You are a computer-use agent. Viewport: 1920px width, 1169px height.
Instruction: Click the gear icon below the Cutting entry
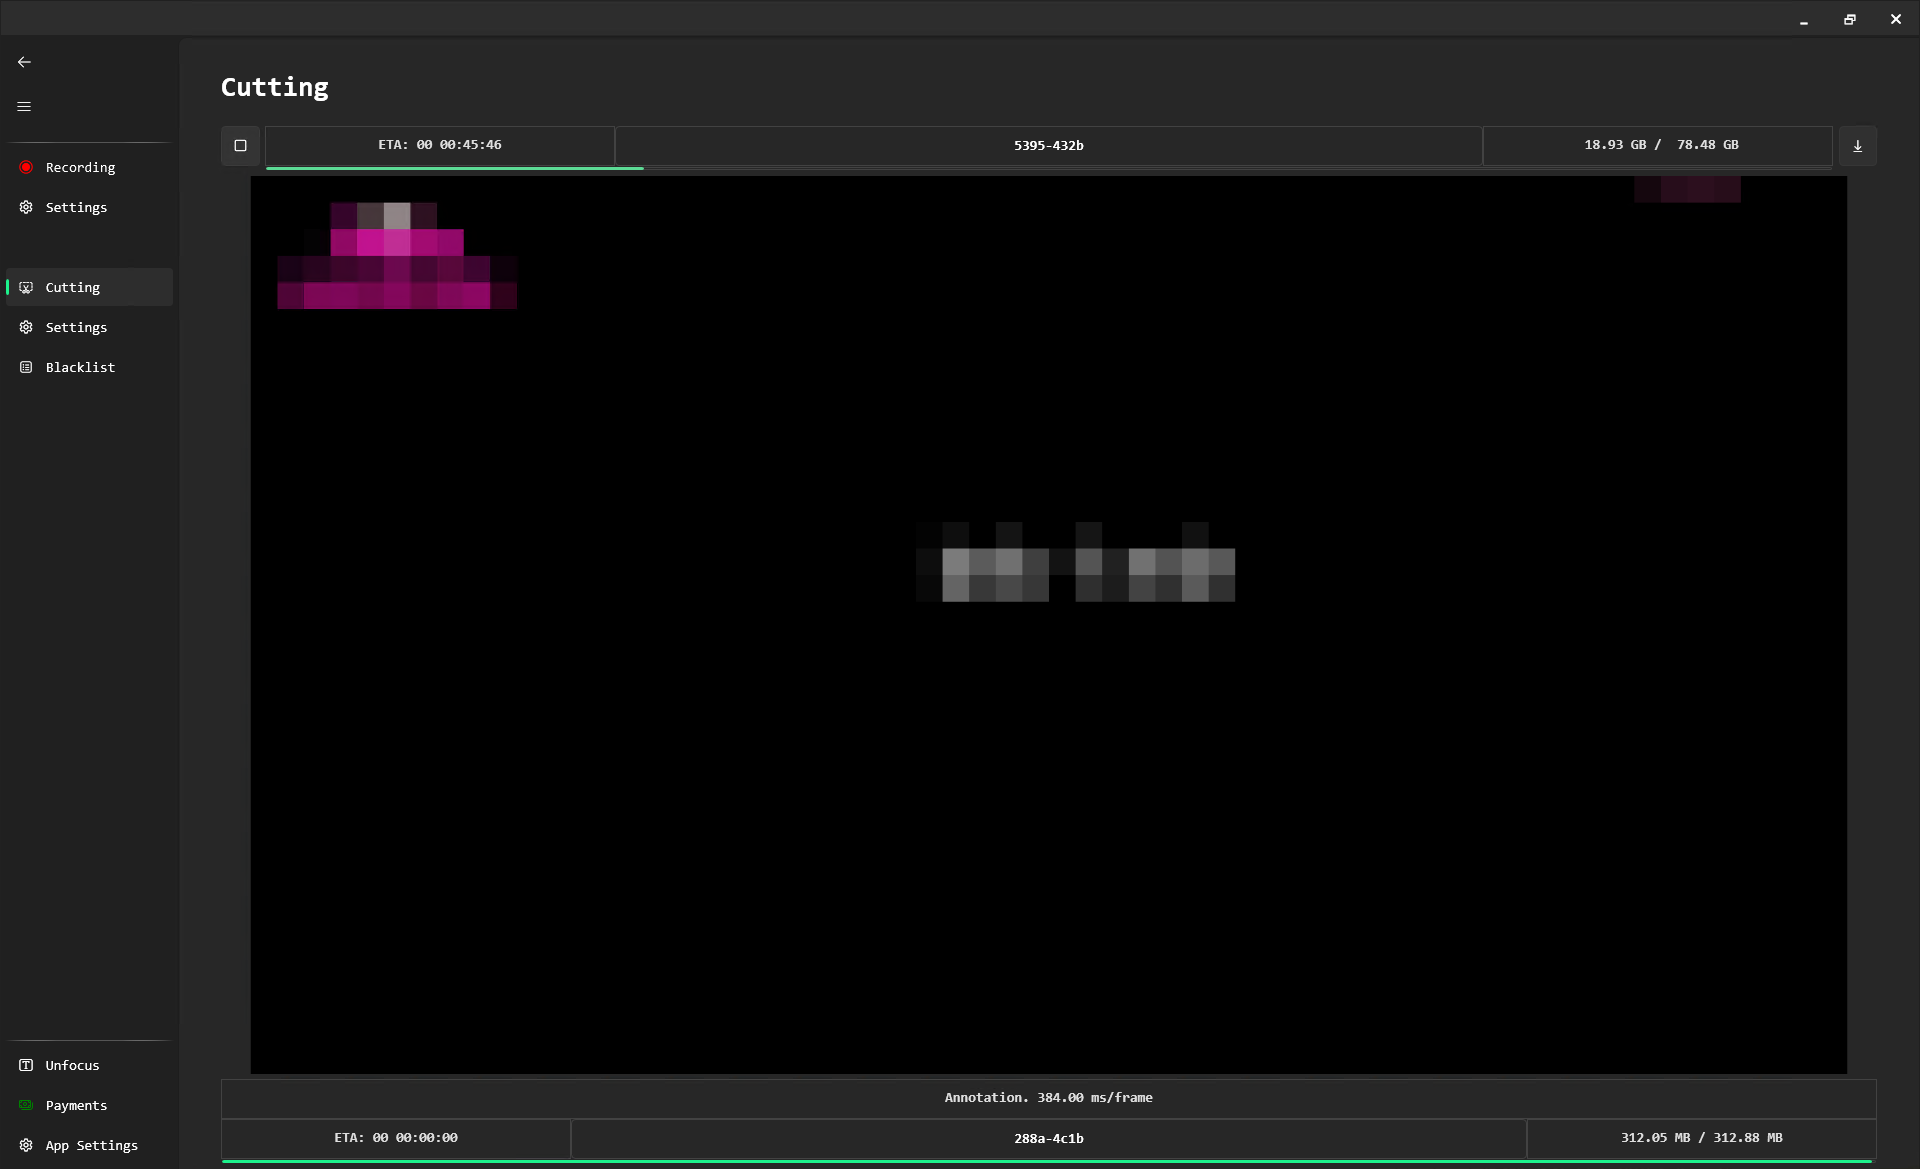[x=26, y=327]
